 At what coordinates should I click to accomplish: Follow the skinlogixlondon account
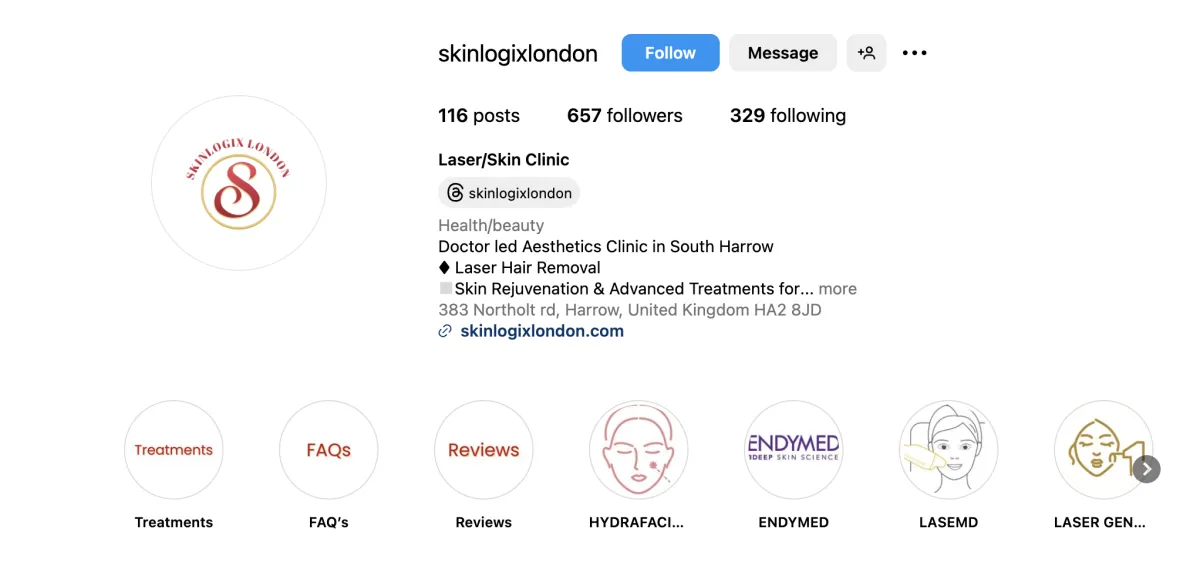670,53
